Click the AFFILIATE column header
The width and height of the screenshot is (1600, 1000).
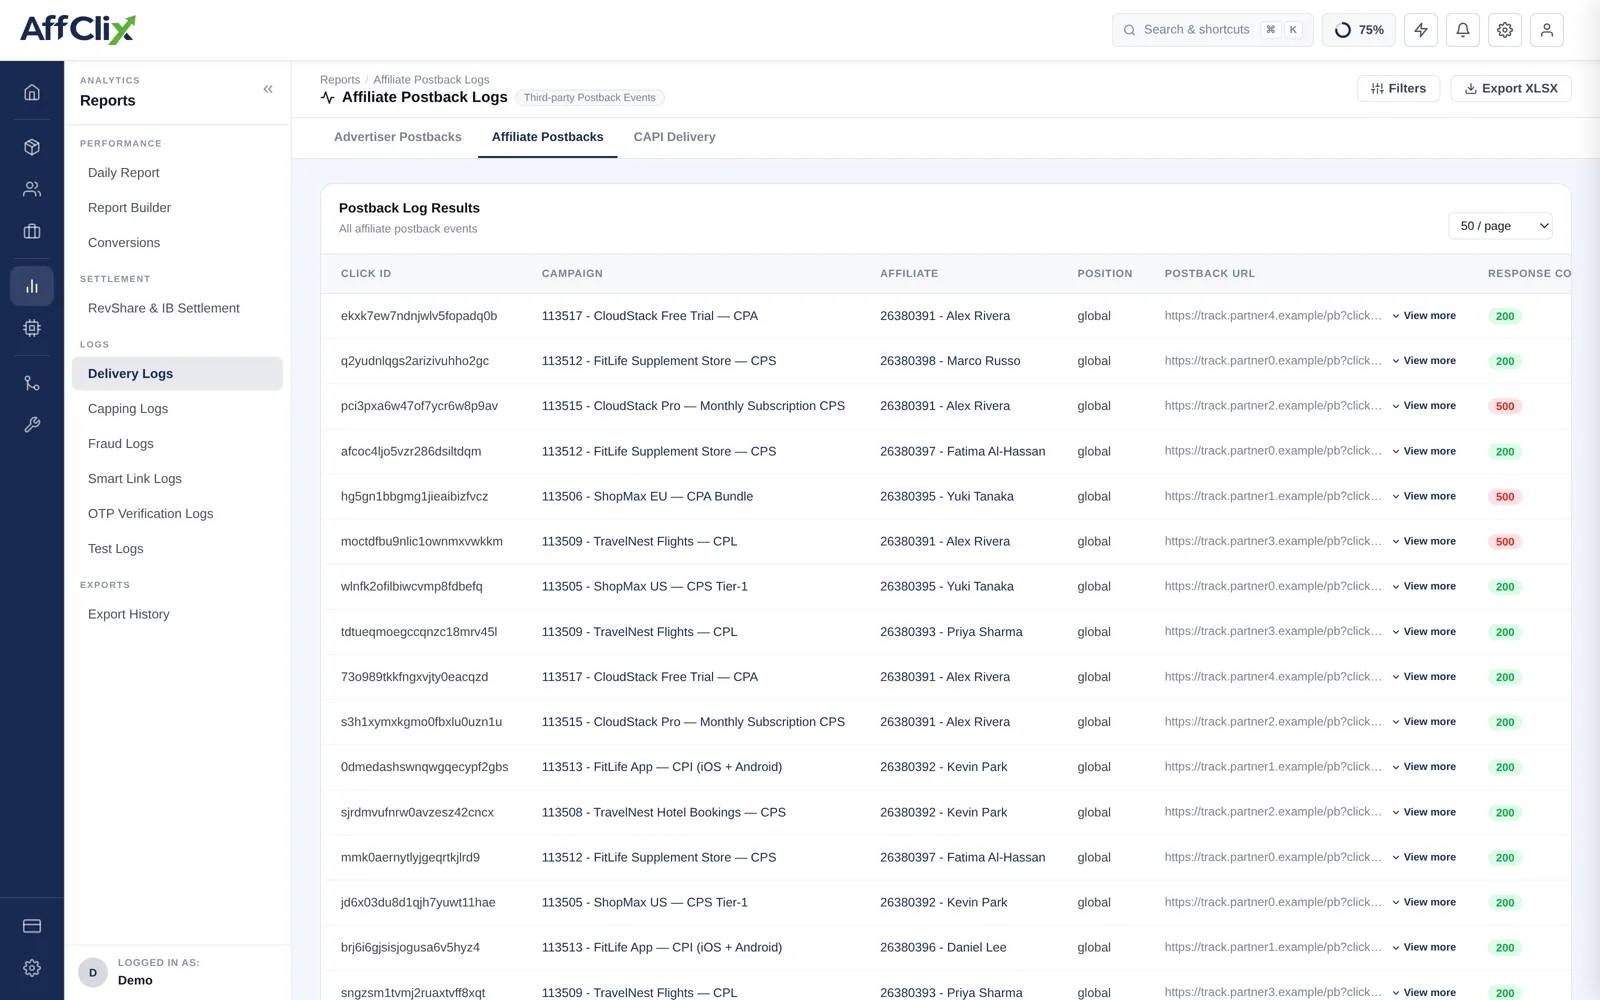coord(909,274)
